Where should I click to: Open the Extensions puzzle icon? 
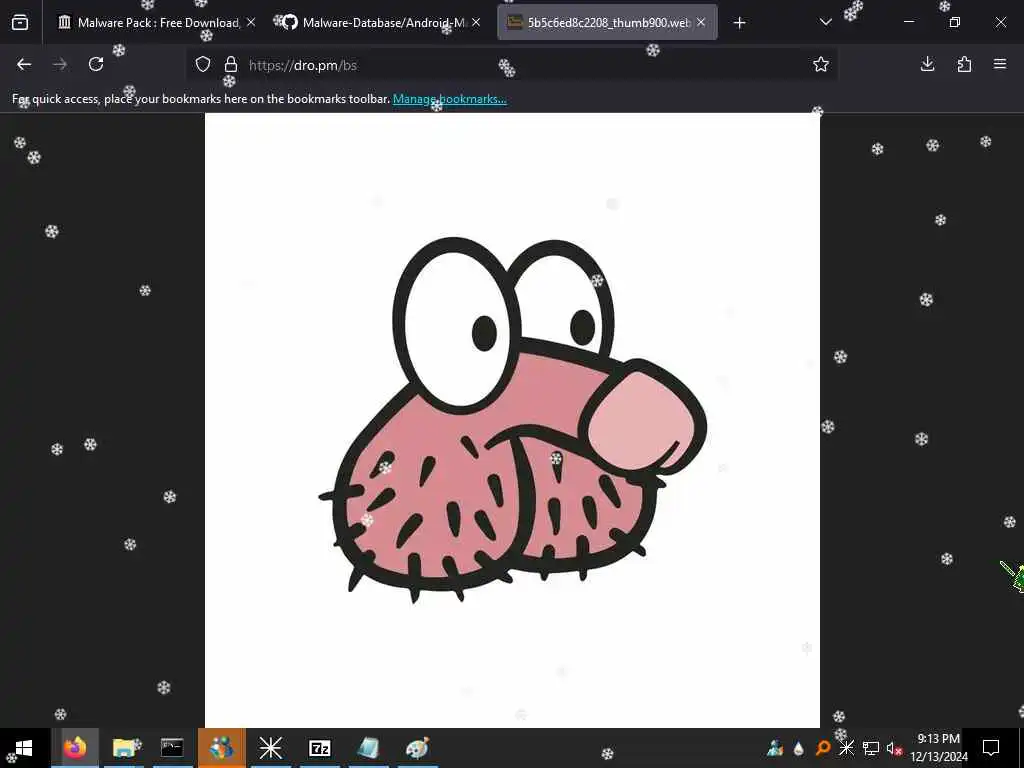[x=964, y=64]
